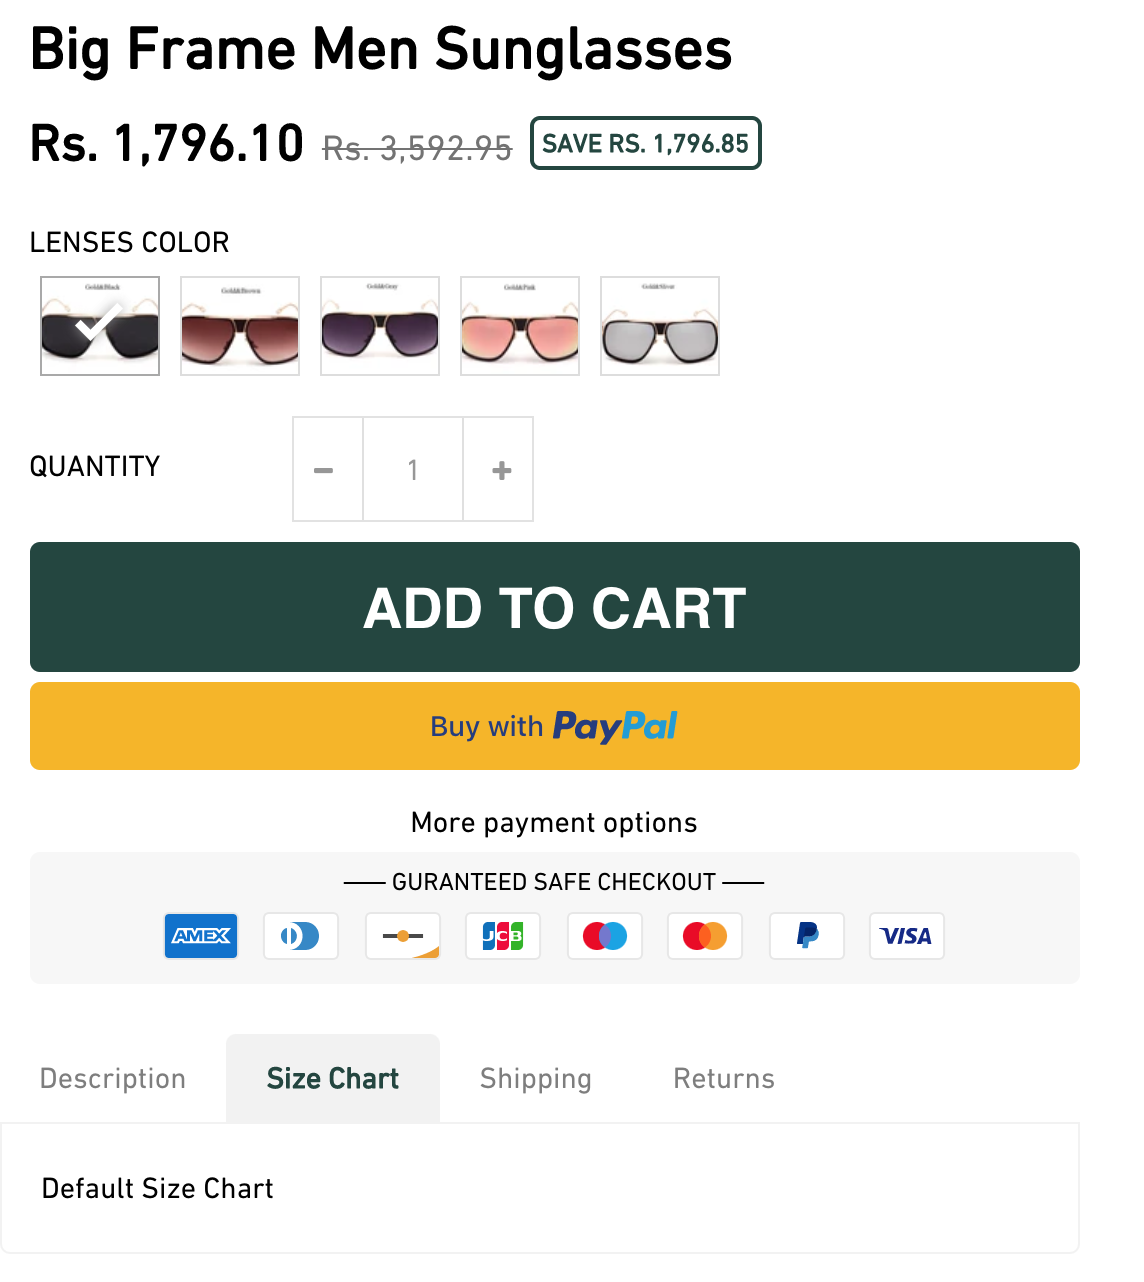Switch to the Shipping tab
Viewport: 1144px width, 1282px height.
click(x=536, y=1079)
